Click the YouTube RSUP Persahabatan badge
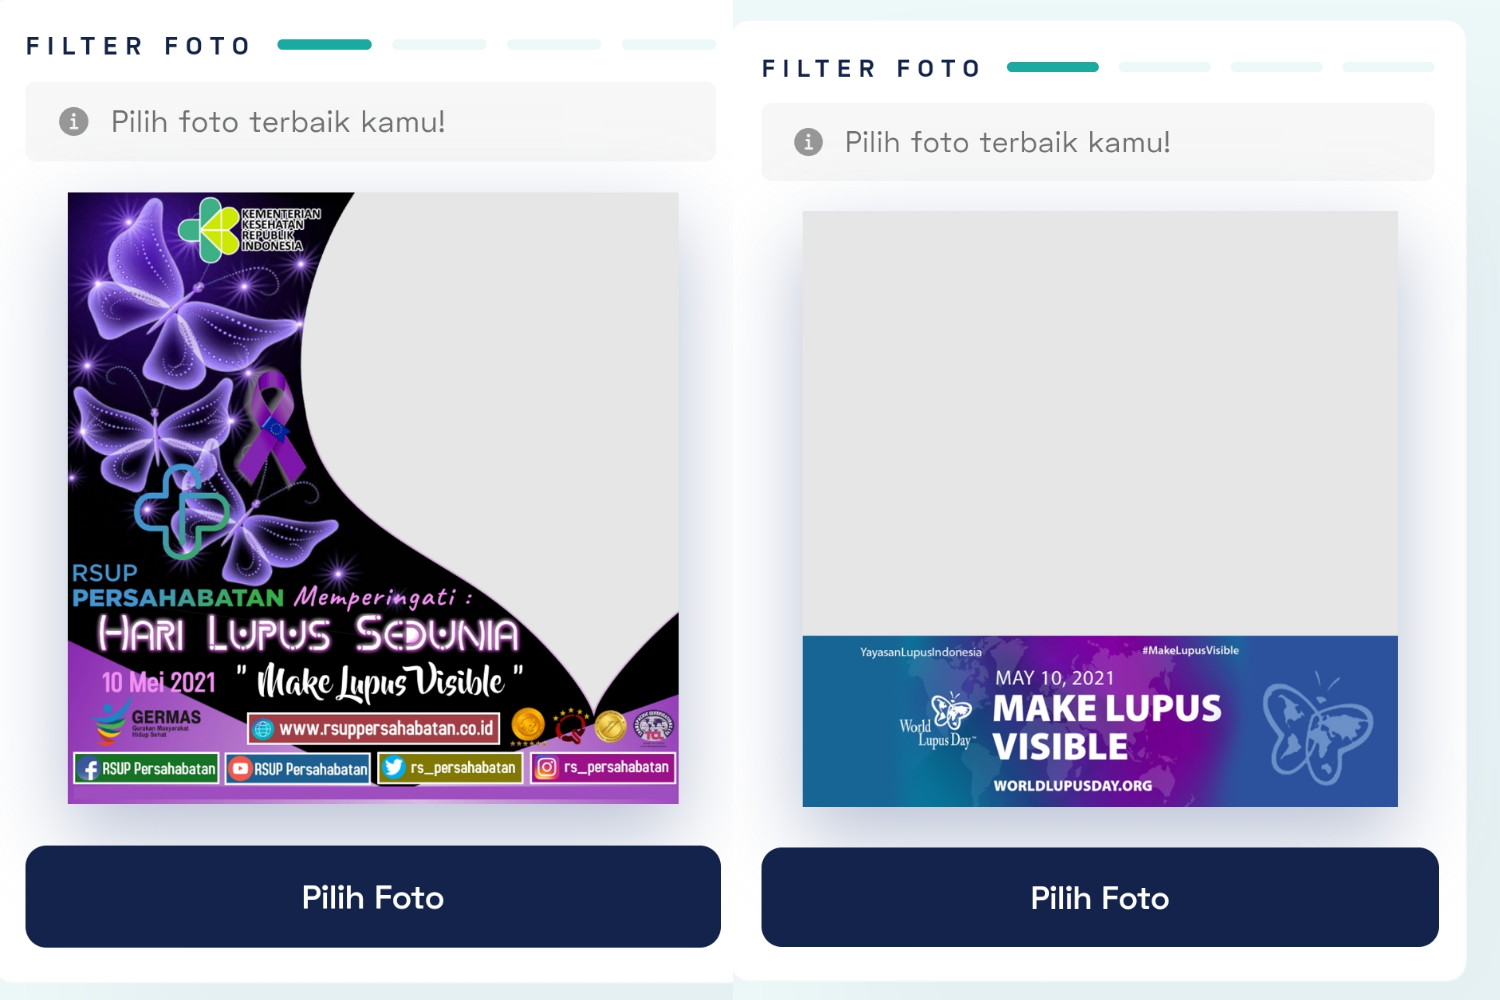 point(298,769)
